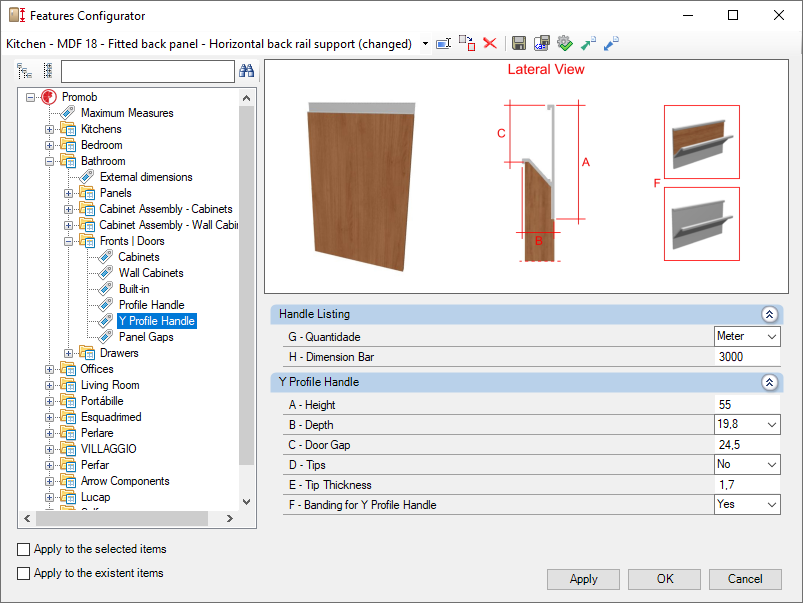Open the D - Tips dropdown

pyautogui.click(x=771, y=465)
